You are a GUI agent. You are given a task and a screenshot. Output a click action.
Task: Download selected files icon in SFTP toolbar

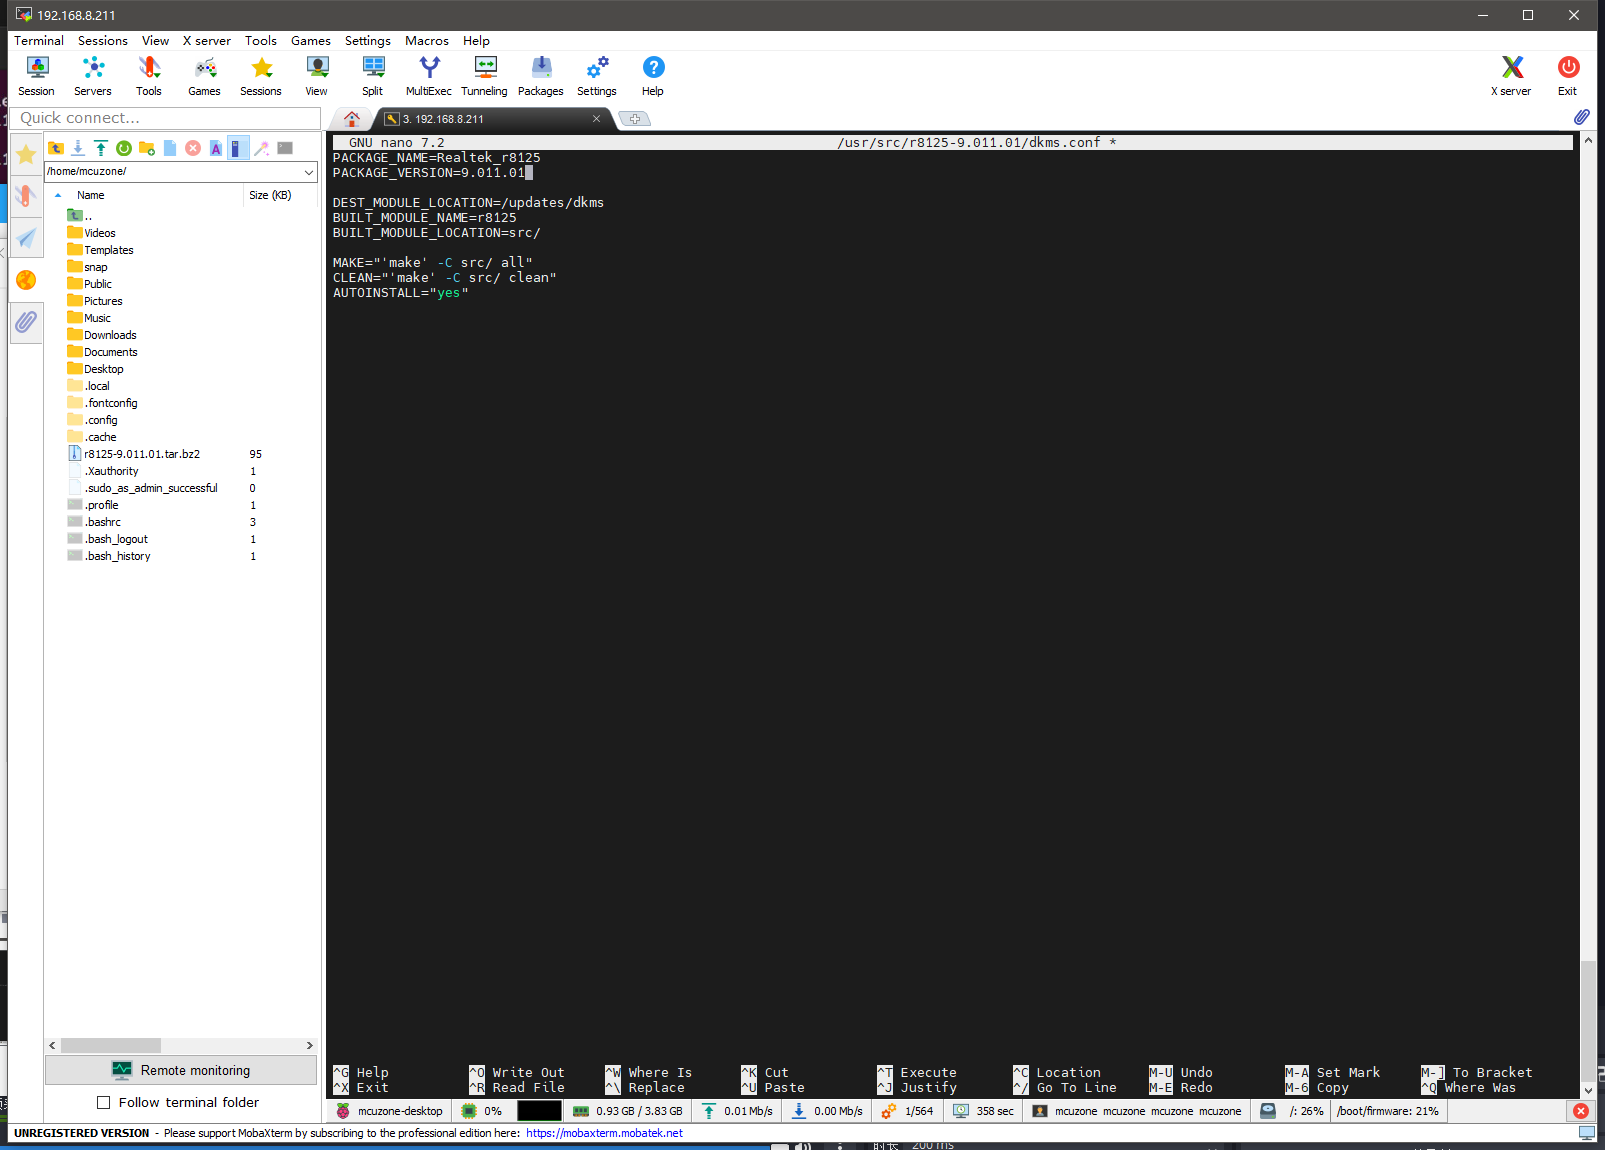pyautogui.click(x=78, y=148)
